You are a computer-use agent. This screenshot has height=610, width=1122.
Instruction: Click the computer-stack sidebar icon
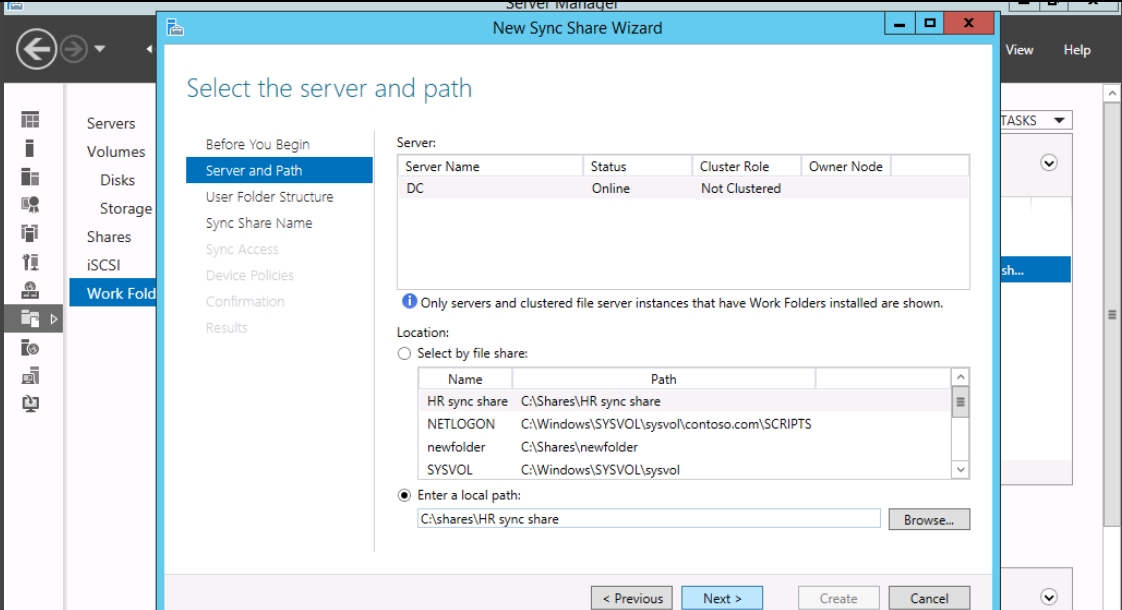tap(30, 376)
